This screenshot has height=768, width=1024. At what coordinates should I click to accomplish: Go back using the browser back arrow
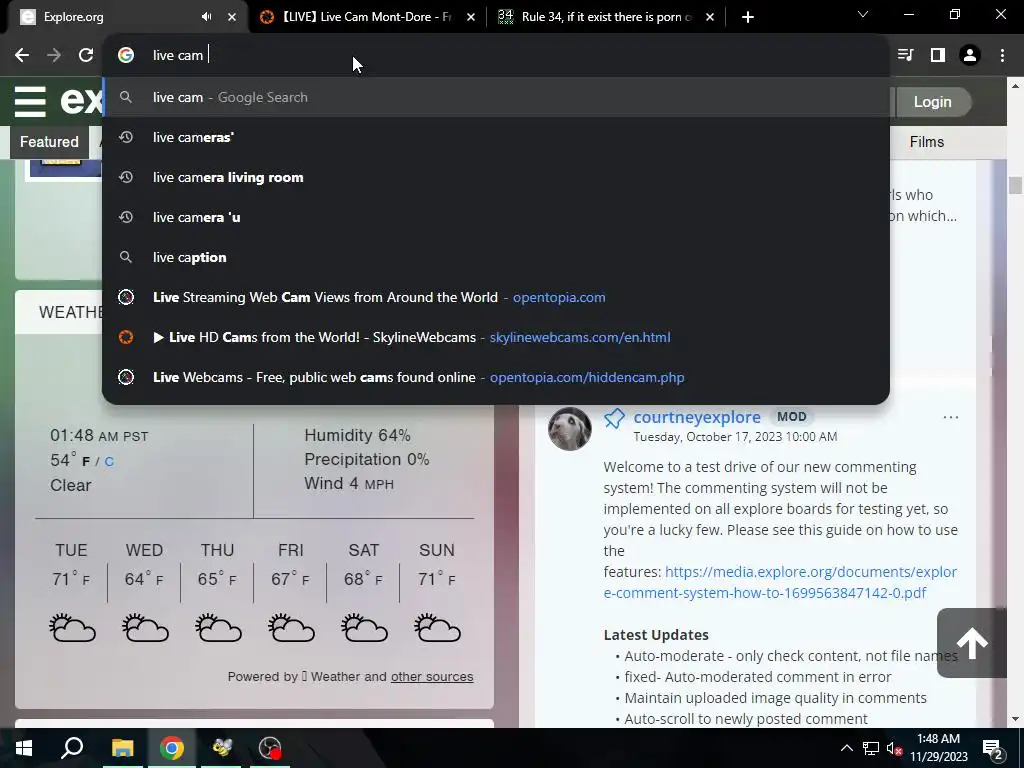click(22, 56)
